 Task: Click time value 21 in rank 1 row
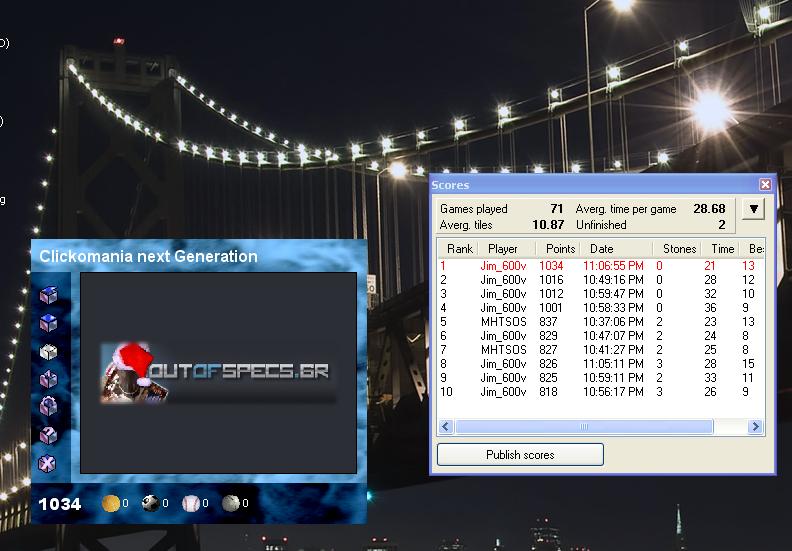[x=710, y=266]
